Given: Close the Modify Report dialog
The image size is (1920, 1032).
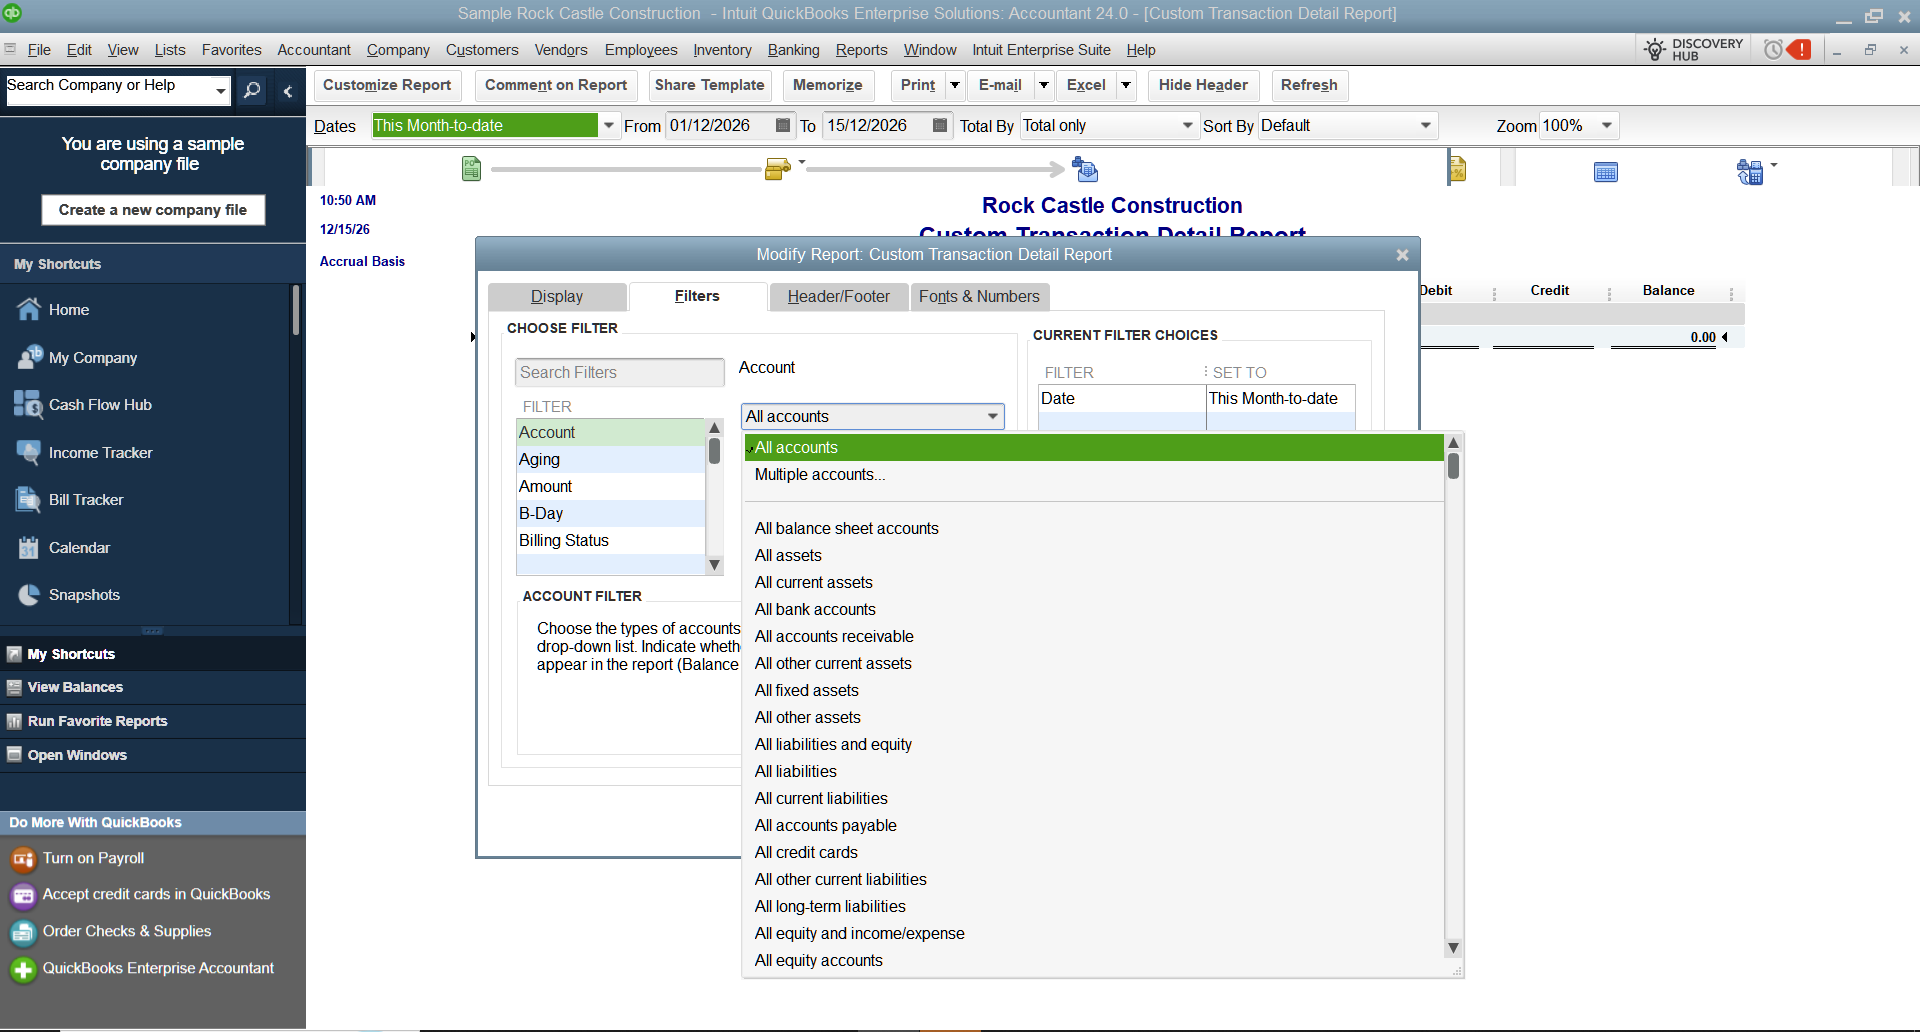Looking at the screenshot, I should click(x=1402, y=256).
